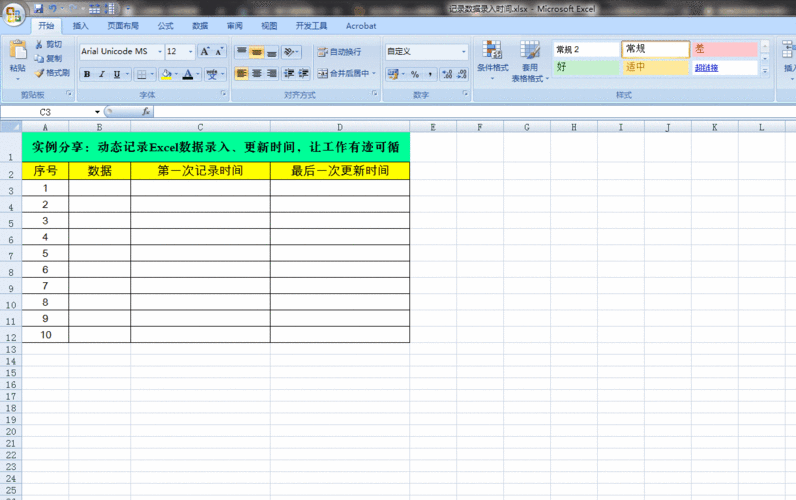The height and width of the screenshot is (500, 796).
Task: Open the Office button menu
Action: click(x=14, y=14)
